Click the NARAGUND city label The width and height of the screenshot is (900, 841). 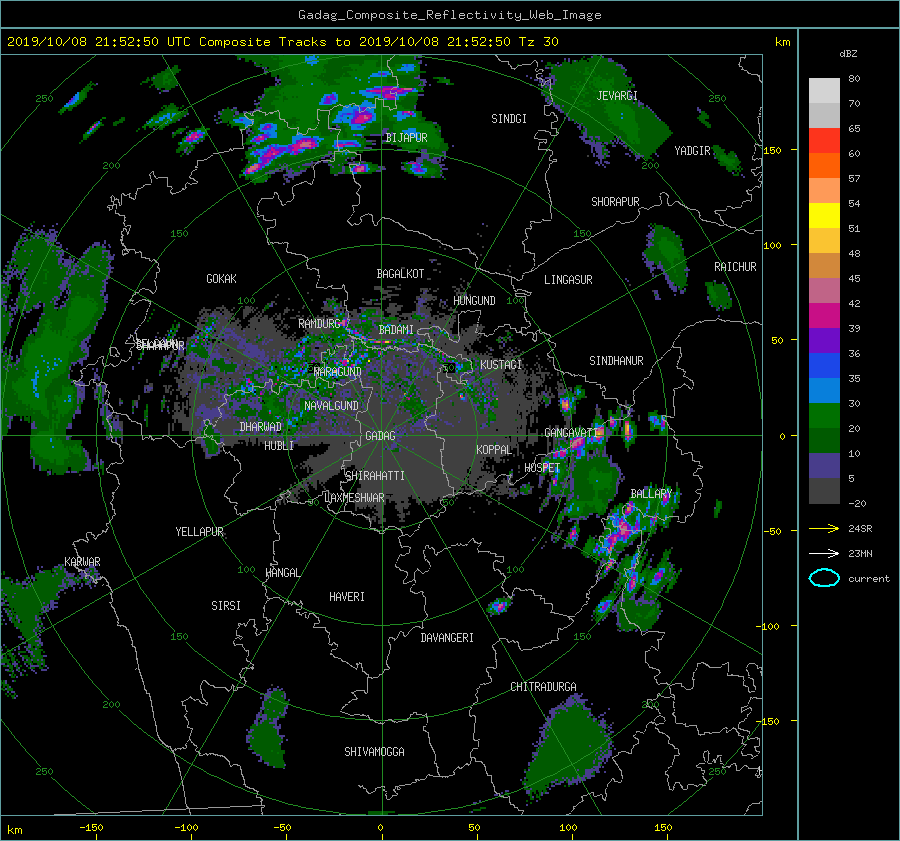(x=338, y=372)
